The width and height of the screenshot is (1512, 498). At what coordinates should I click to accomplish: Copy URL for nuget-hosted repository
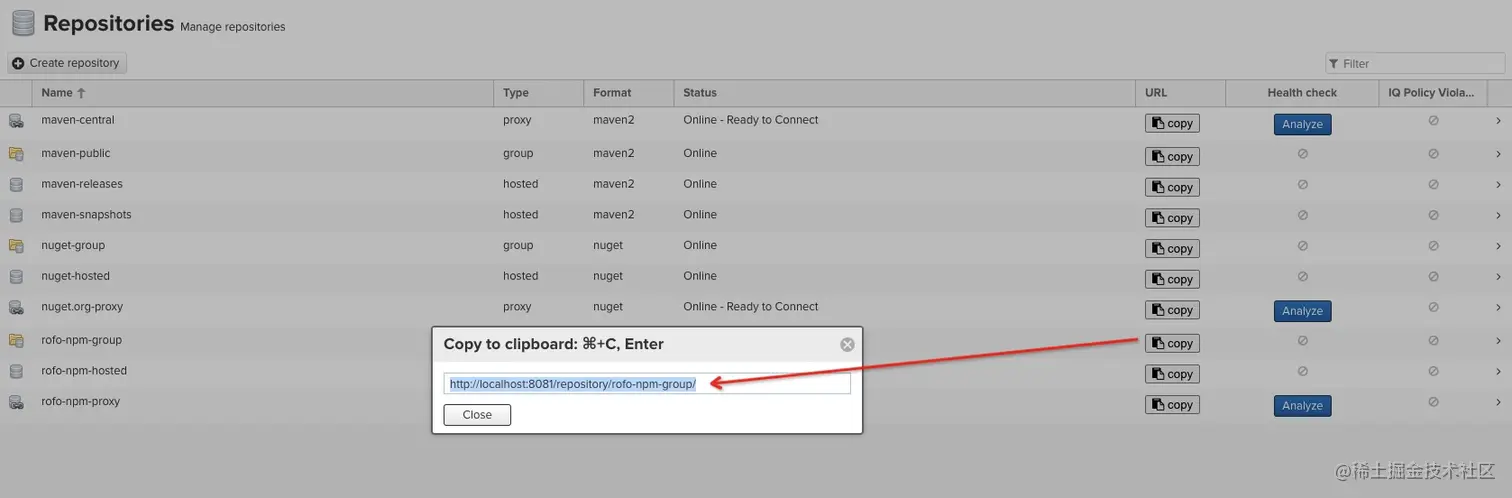[1172, 280]
